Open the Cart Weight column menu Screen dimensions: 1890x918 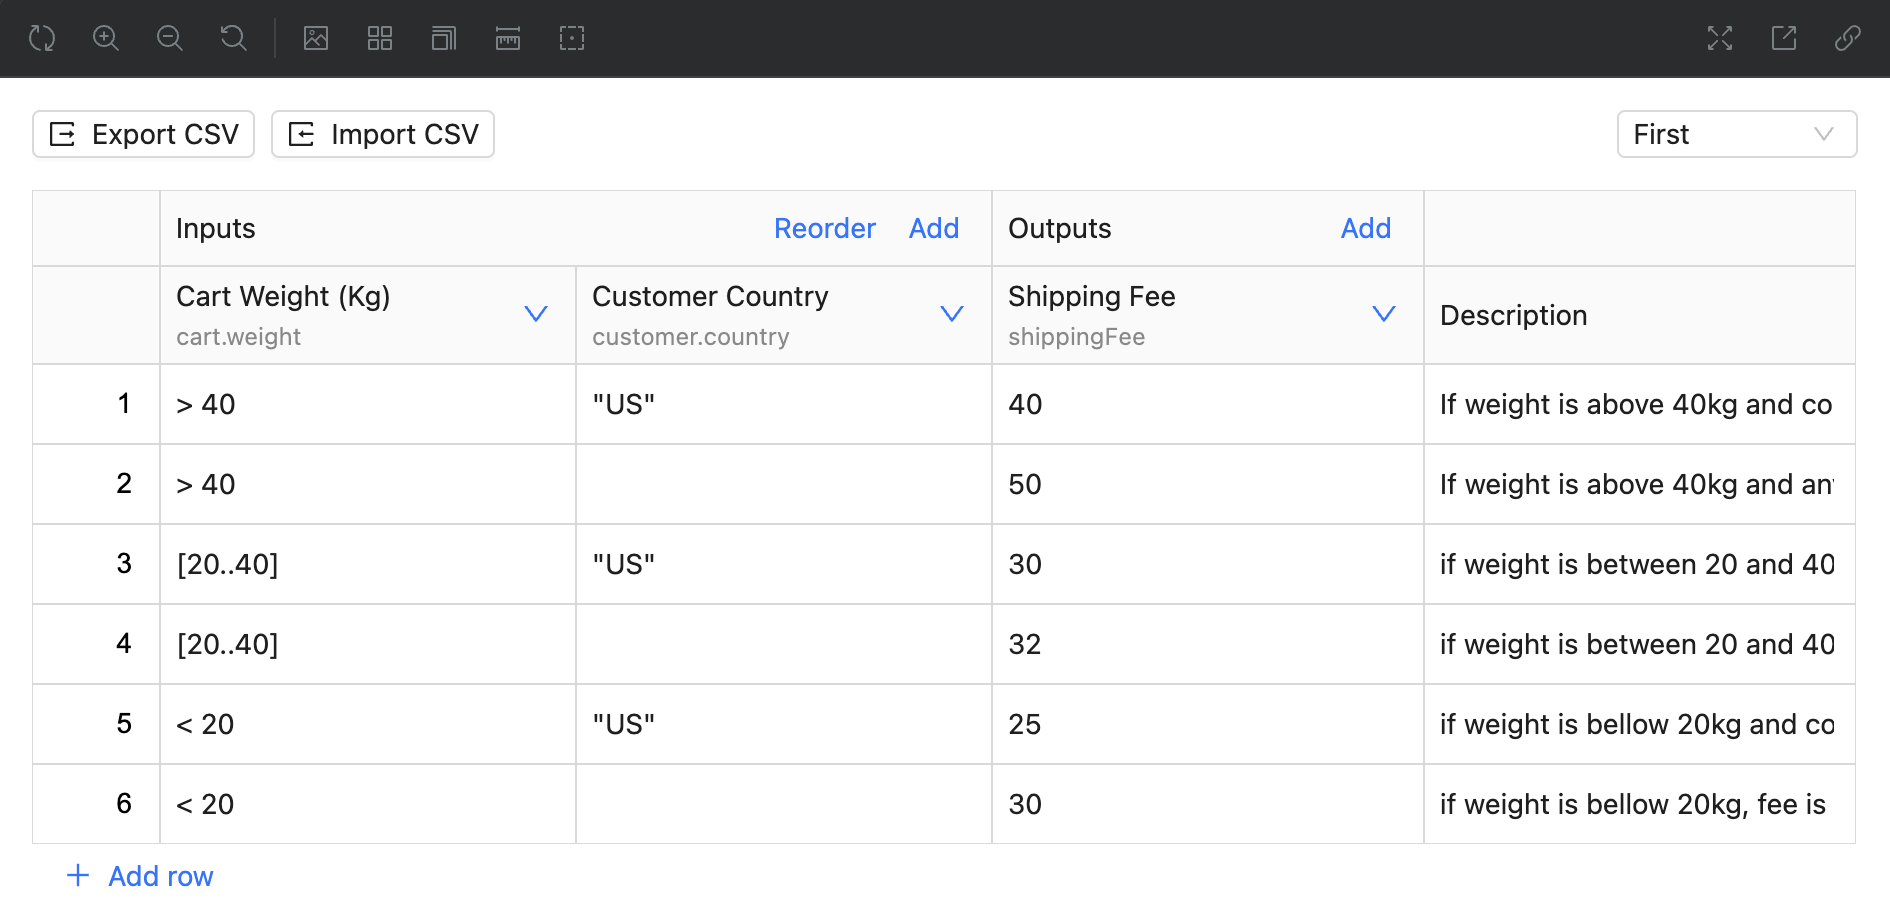[x=536, y=314]
